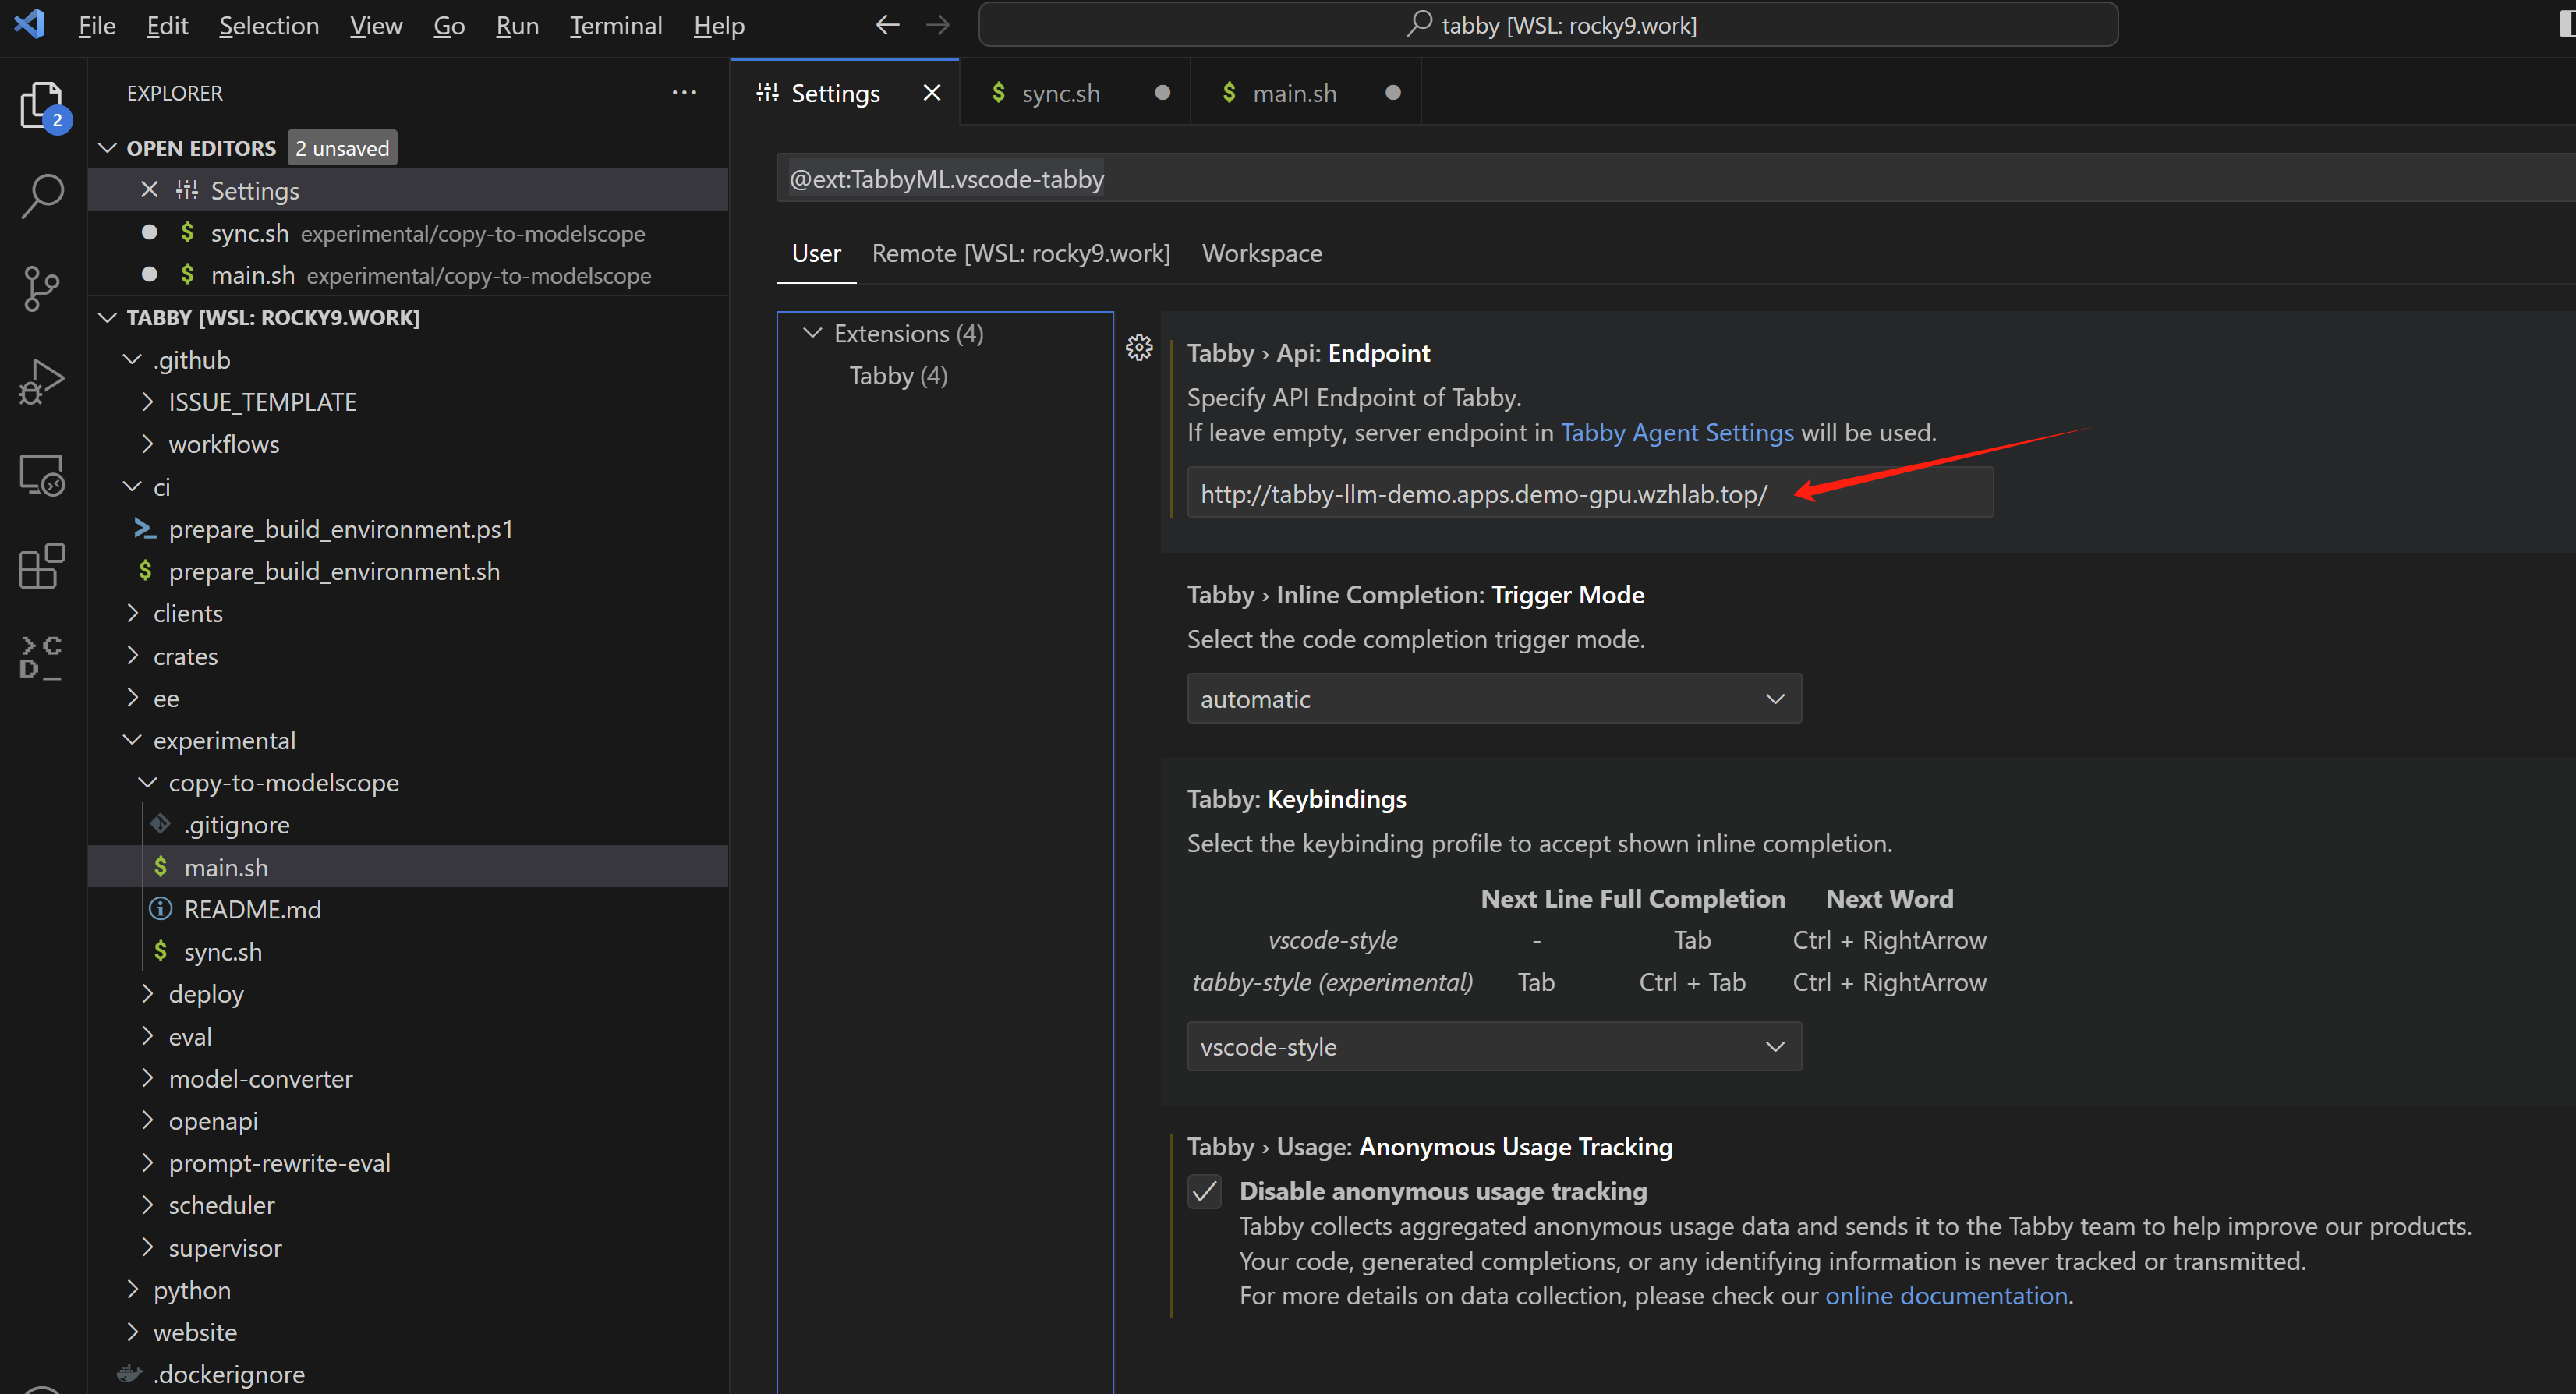Open the Extensions view
Screen dimensions: 2576x1394
coord(42,566)
